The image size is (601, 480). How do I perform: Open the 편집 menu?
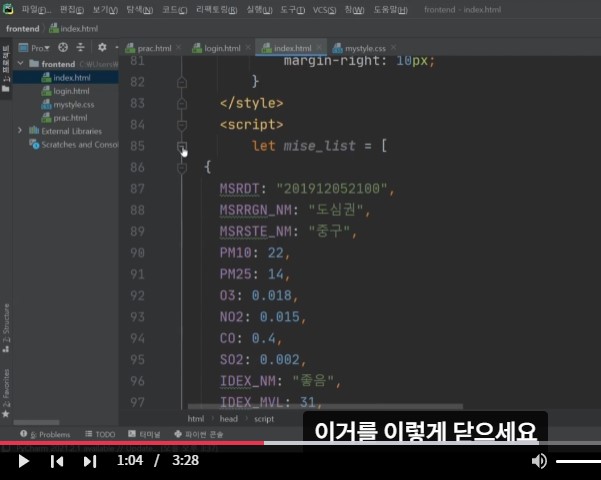[x=72, y=10]
